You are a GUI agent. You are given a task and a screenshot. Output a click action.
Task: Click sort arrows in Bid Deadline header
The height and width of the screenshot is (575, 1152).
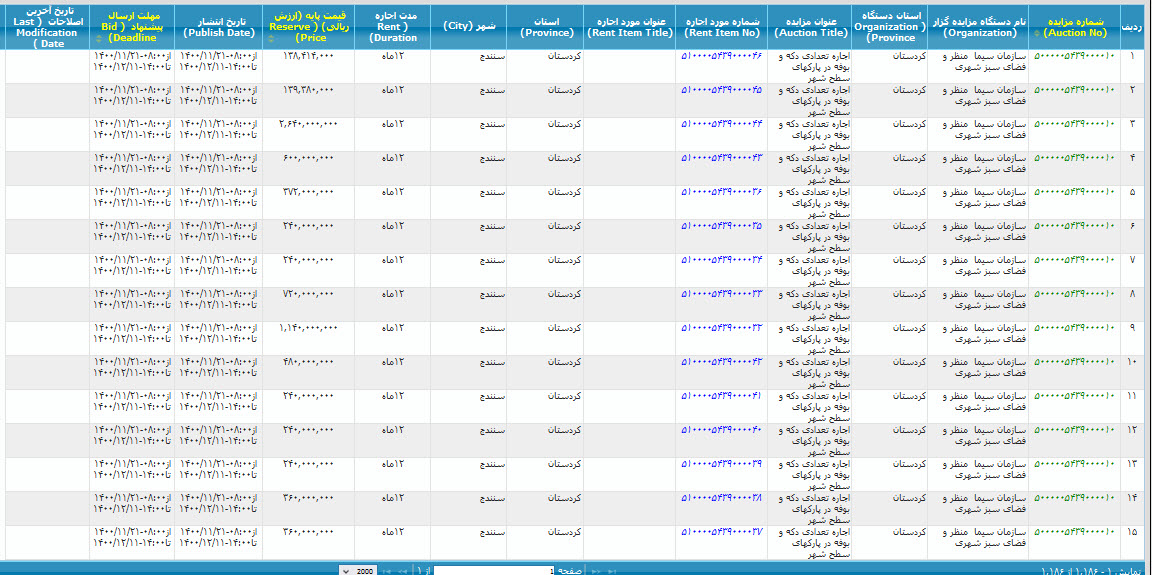click(98, 38)
